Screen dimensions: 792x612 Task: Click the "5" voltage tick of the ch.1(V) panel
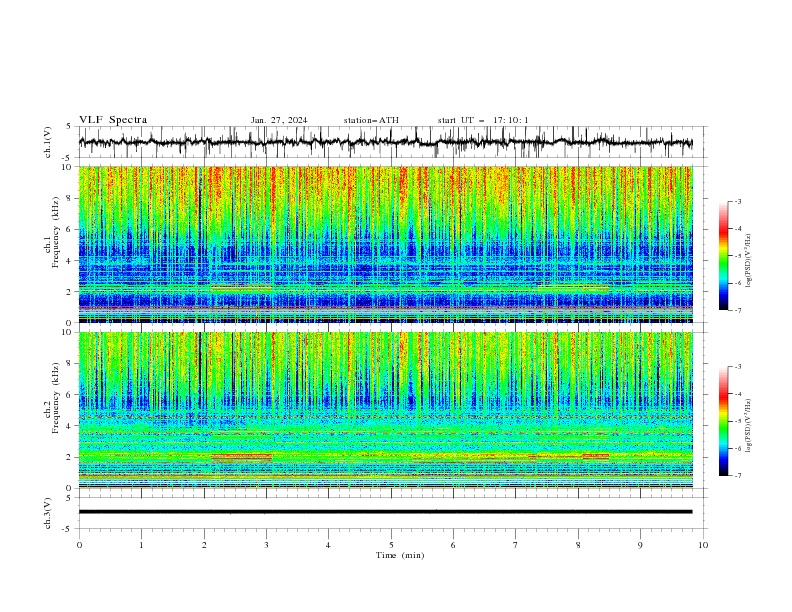click(x=68, y=127)
